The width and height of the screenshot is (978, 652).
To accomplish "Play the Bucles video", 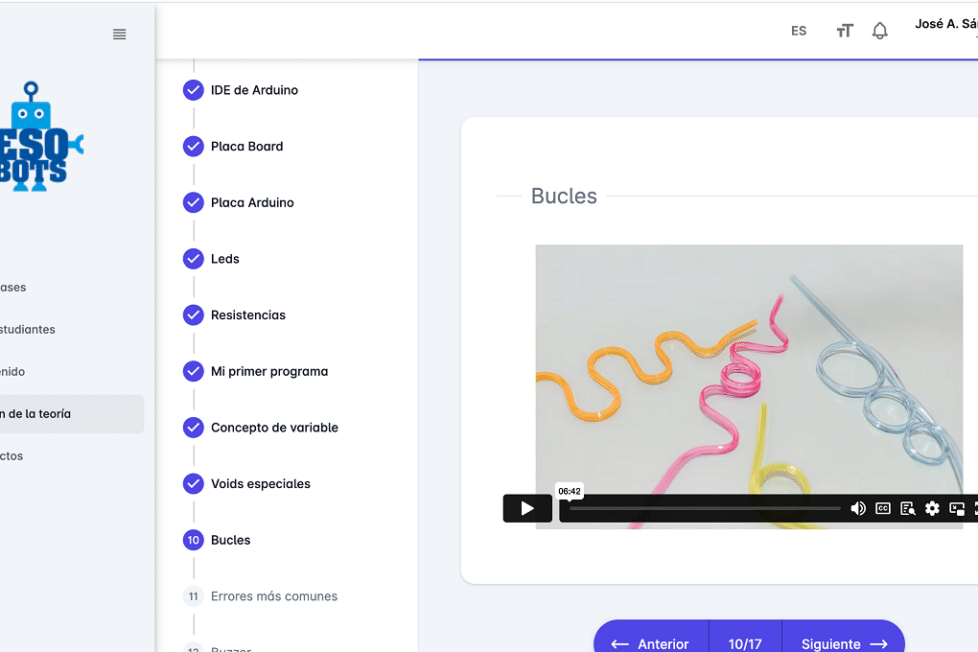I will [527, 508].
